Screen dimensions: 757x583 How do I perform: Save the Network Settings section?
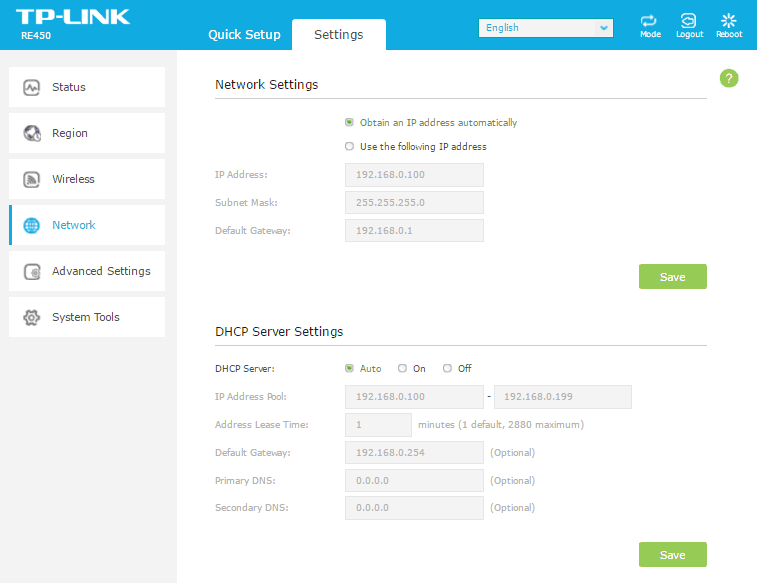pos(672,277)
